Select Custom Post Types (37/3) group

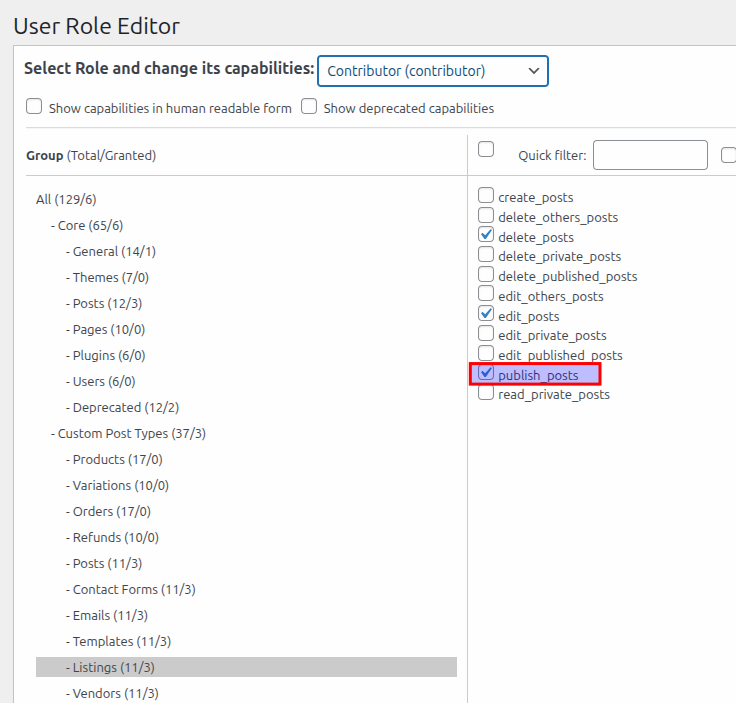(x=131, y=434)
